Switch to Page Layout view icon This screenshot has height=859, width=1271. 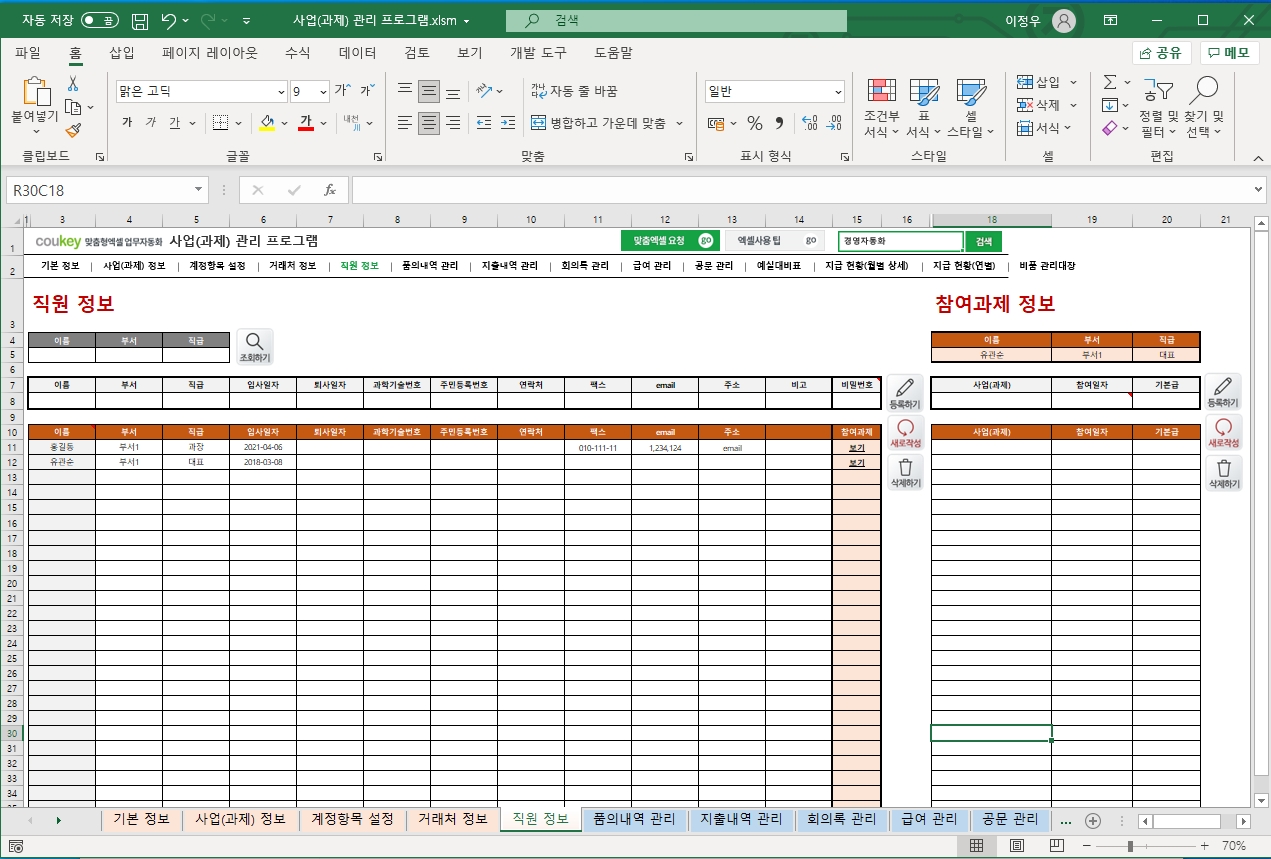point(1016,846)
